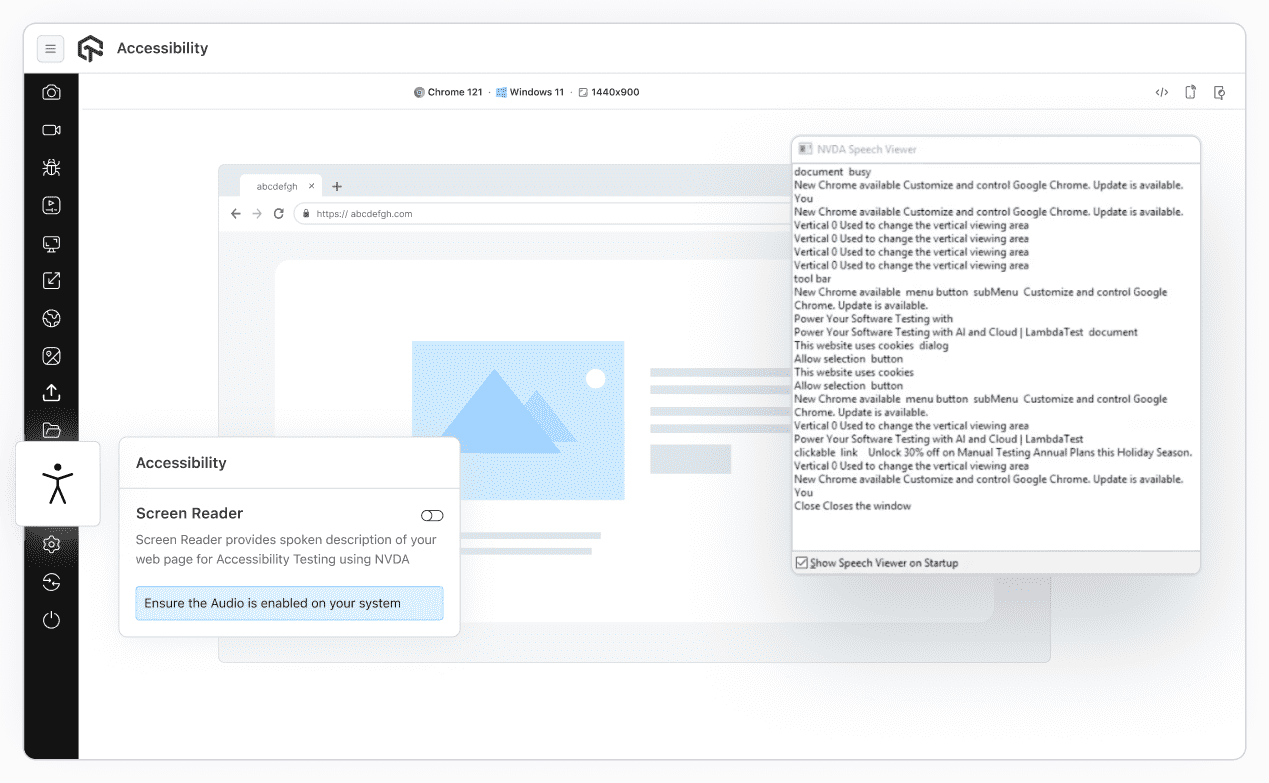Capture a screenshot with the camera icon
The width and height of the screenshot is (1269, 783).
pos(51,91)
